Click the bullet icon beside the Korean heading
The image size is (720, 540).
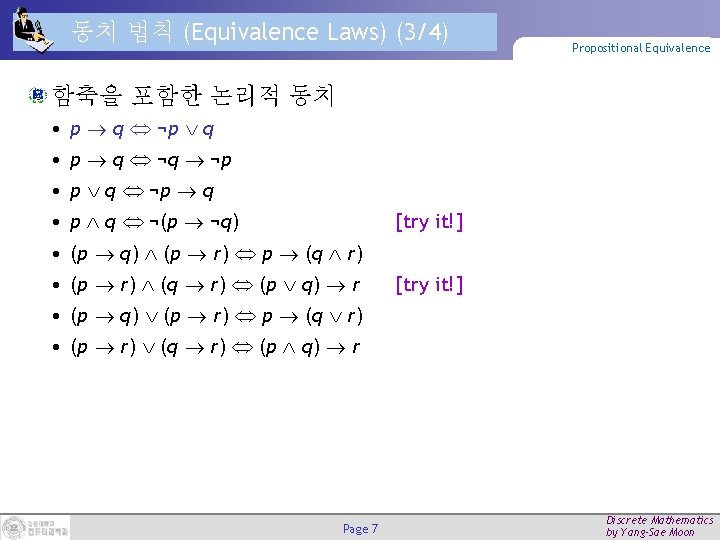(x=38, y=95)
